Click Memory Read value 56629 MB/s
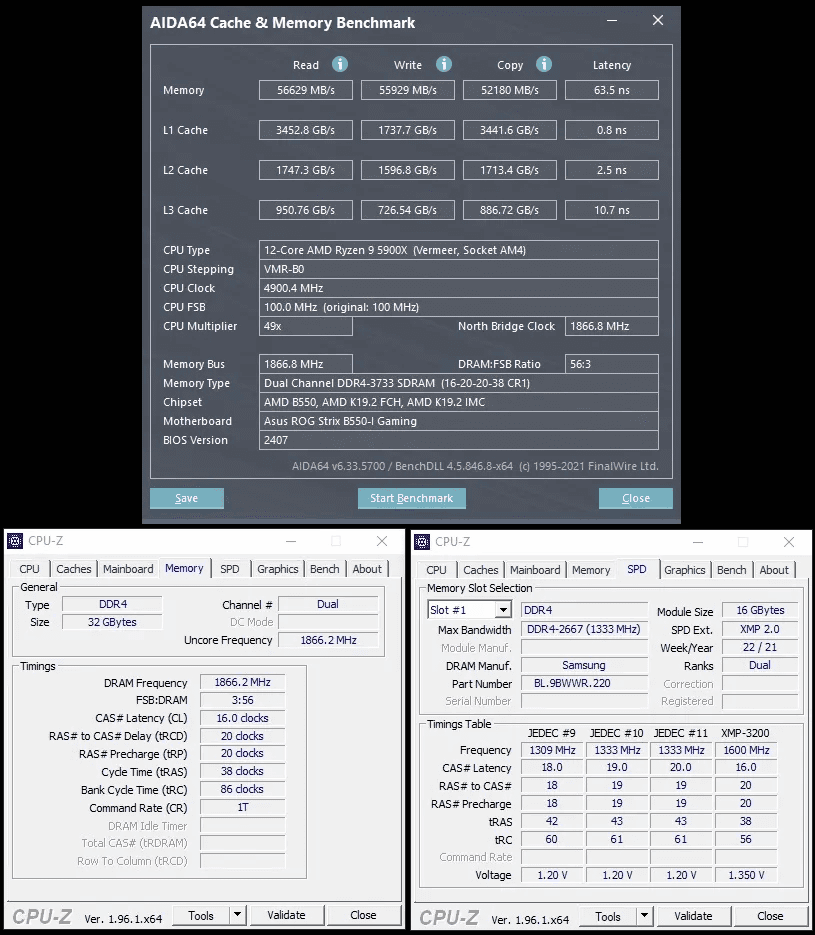Screen dimensions: 815x935 [306, 90]
